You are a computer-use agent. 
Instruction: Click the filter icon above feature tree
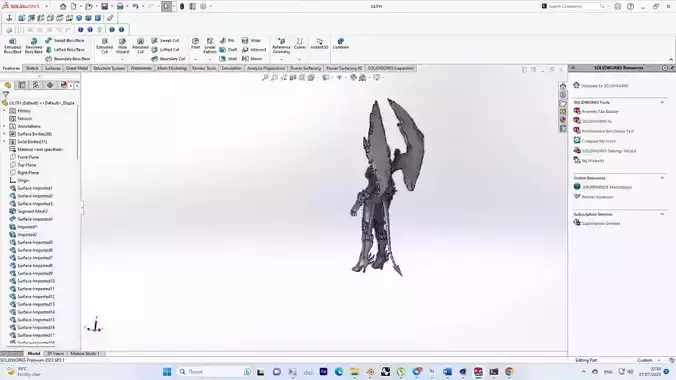[x=6, y=94]
